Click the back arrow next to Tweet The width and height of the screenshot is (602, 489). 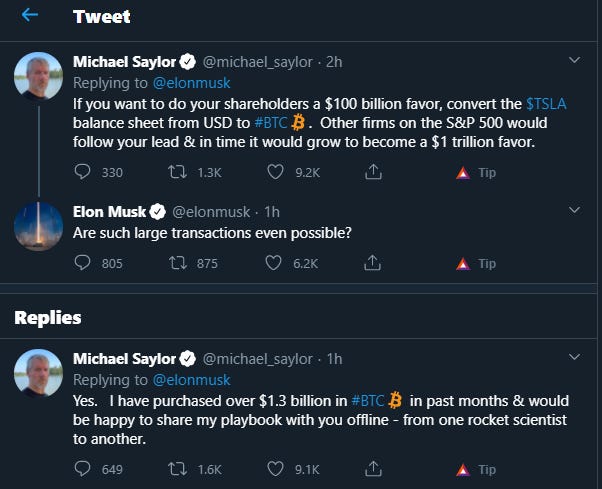tap(30, 15)
